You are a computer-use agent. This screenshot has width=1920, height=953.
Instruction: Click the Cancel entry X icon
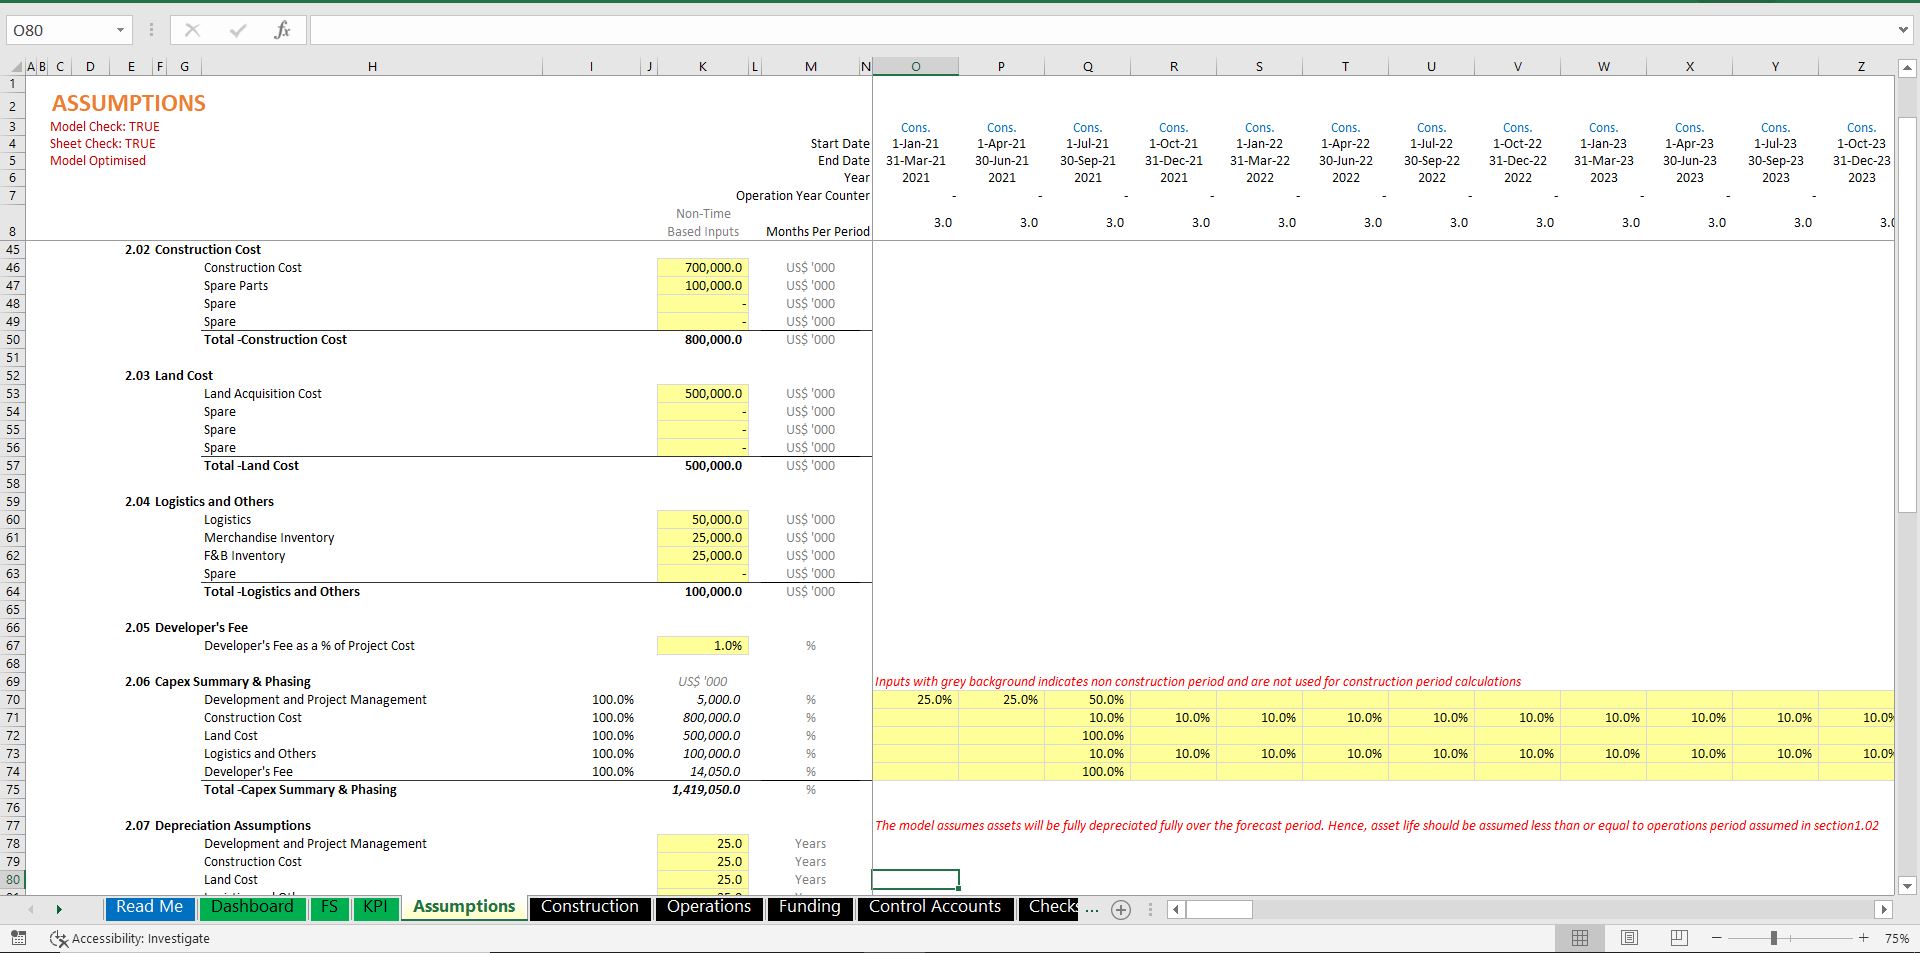[x=192, y=30]
